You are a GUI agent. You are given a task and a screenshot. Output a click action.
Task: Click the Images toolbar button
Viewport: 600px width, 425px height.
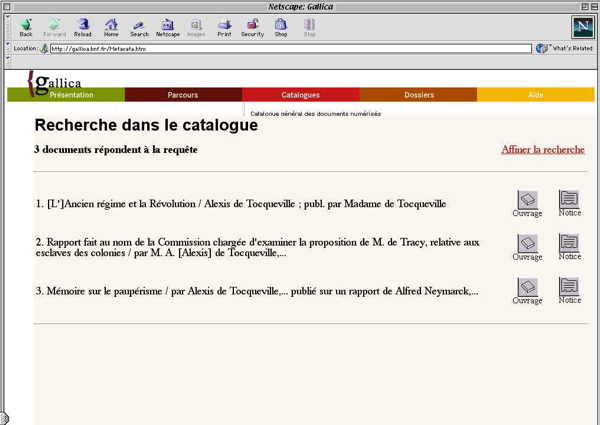[x=196, y=28]
